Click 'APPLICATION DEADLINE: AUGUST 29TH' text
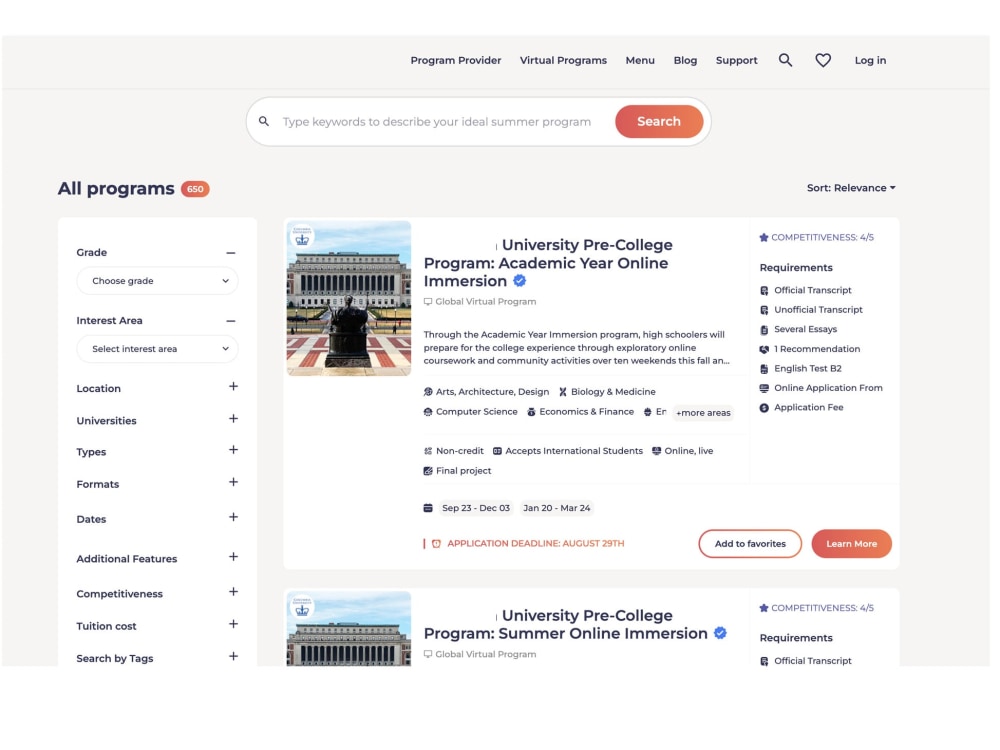This screenshot has height=750, width=1000. coord(536,543)
